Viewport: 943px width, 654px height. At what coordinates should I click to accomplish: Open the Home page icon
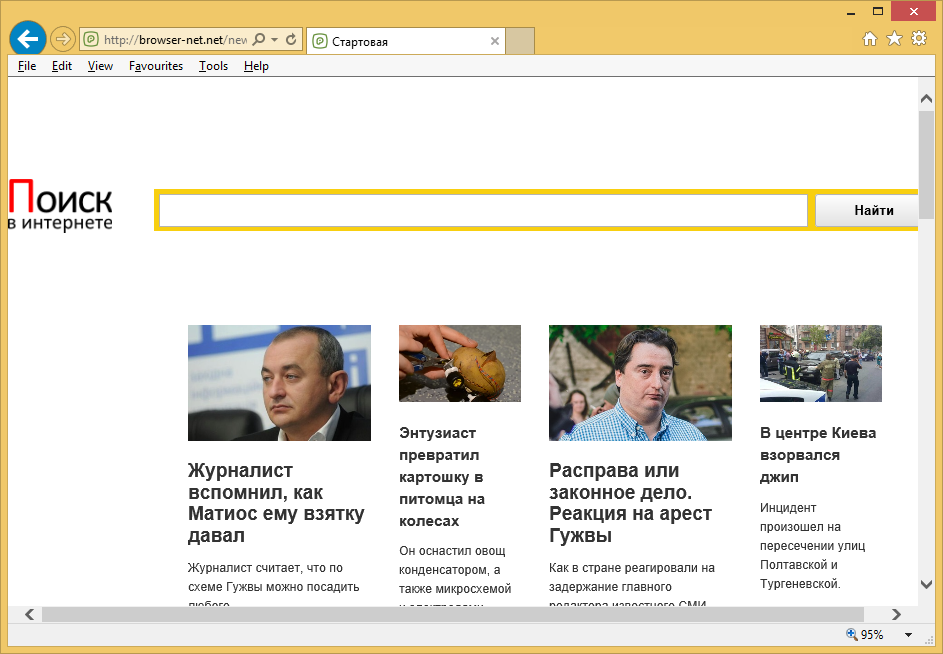pyautogui.click(x=870, y=39)
